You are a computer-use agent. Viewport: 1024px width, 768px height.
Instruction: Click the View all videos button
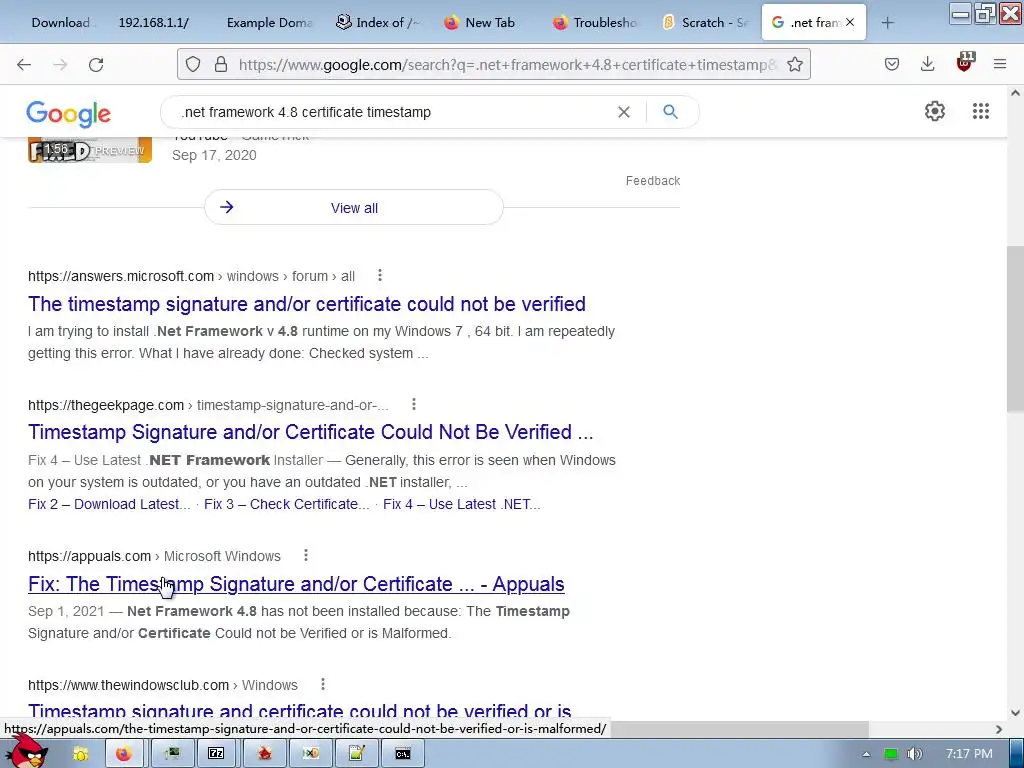354,208
